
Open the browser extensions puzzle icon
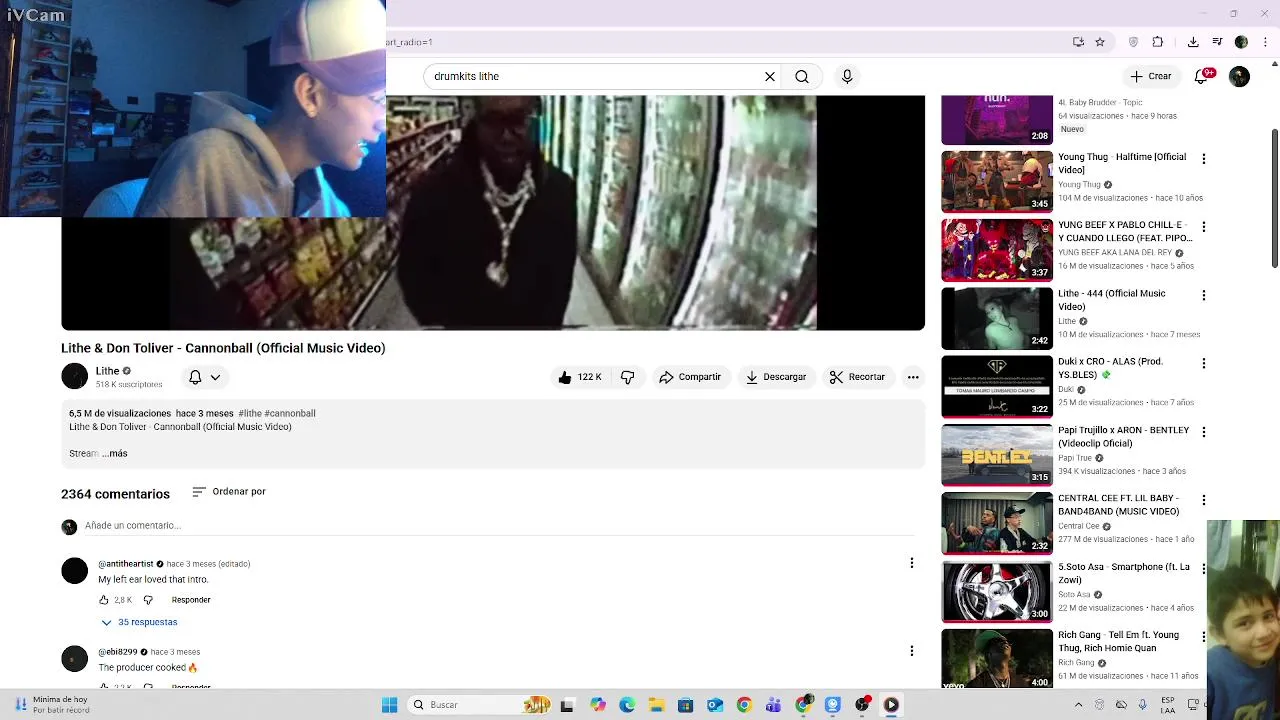coord(1158,42)
